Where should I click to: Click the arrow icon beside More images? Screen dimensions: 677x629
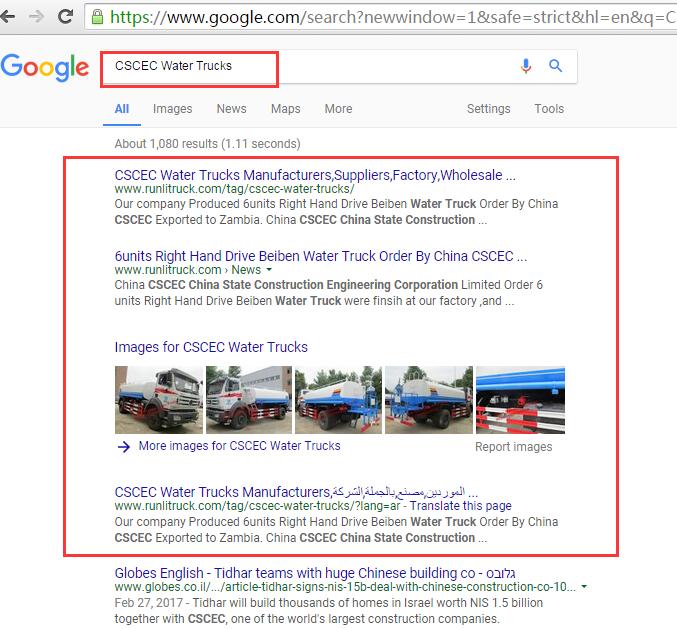click(x=124, y=446)
